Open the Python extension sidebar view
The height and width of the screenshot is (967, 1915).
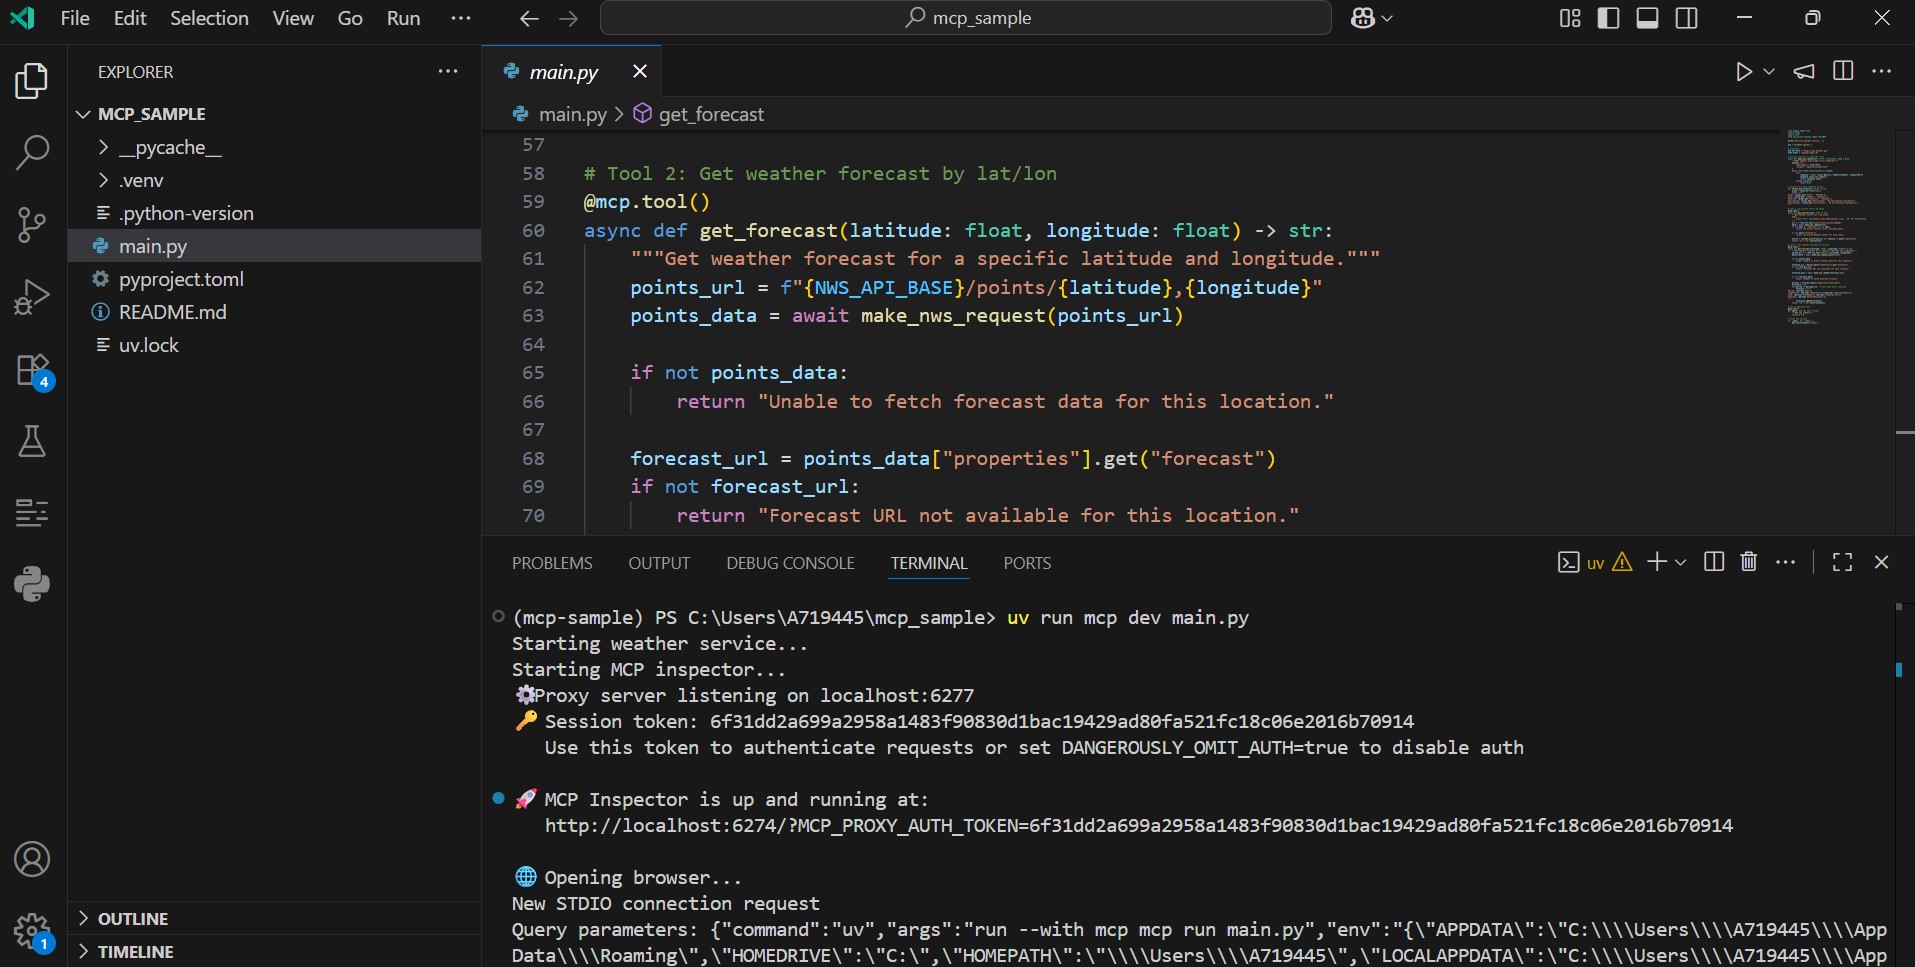32,584
